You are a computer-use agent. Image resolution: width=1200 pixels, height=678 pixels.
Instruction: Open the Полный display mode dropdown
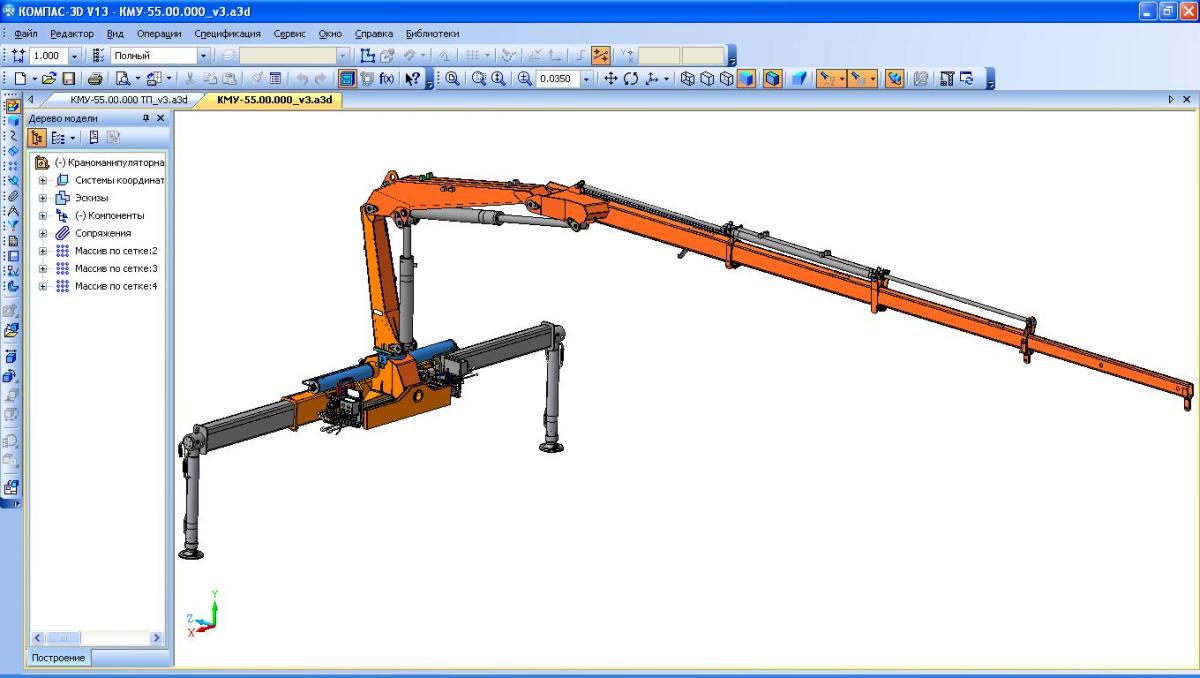203,56
